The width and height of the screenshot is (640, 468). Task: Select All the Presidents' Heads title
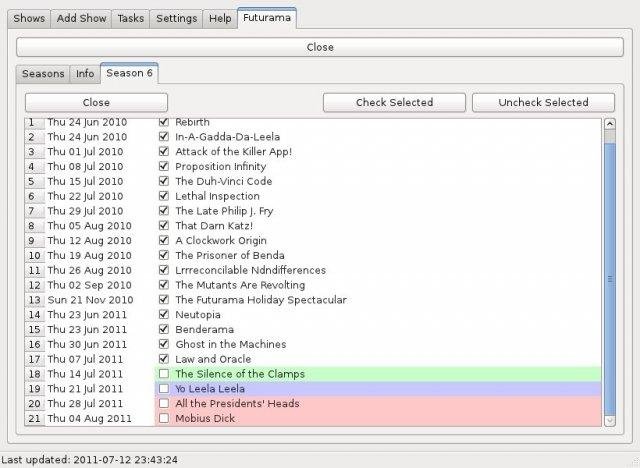click(237, 404)
